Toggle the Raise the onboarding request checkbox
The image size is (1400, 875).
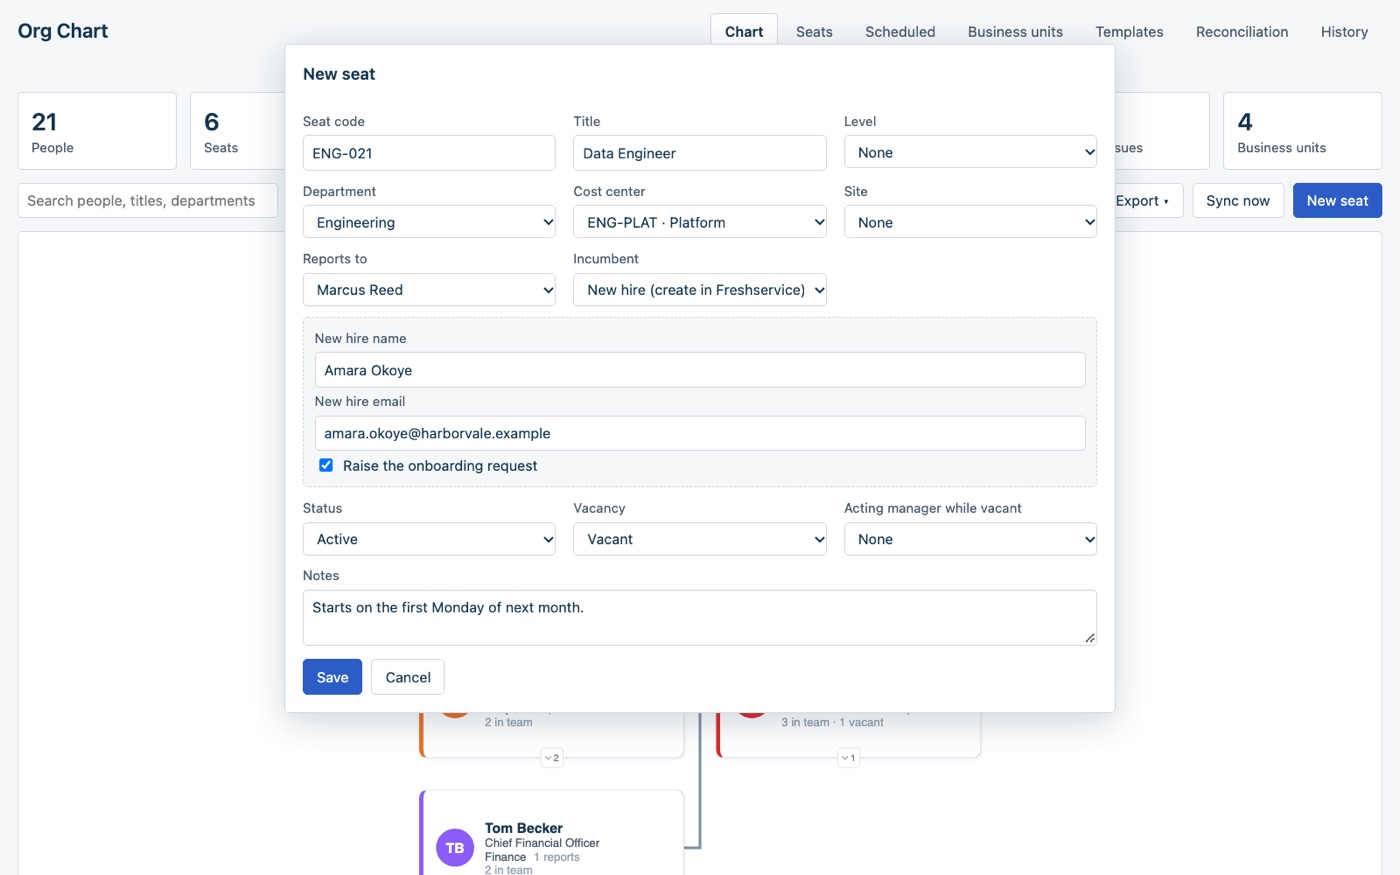pos(326,465)
